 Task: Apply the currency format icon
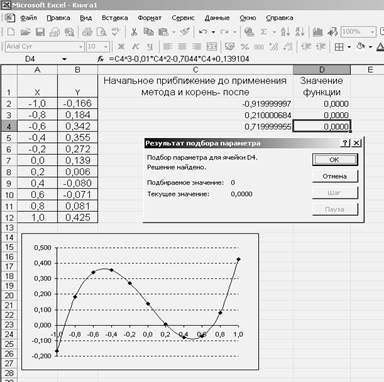230,47
